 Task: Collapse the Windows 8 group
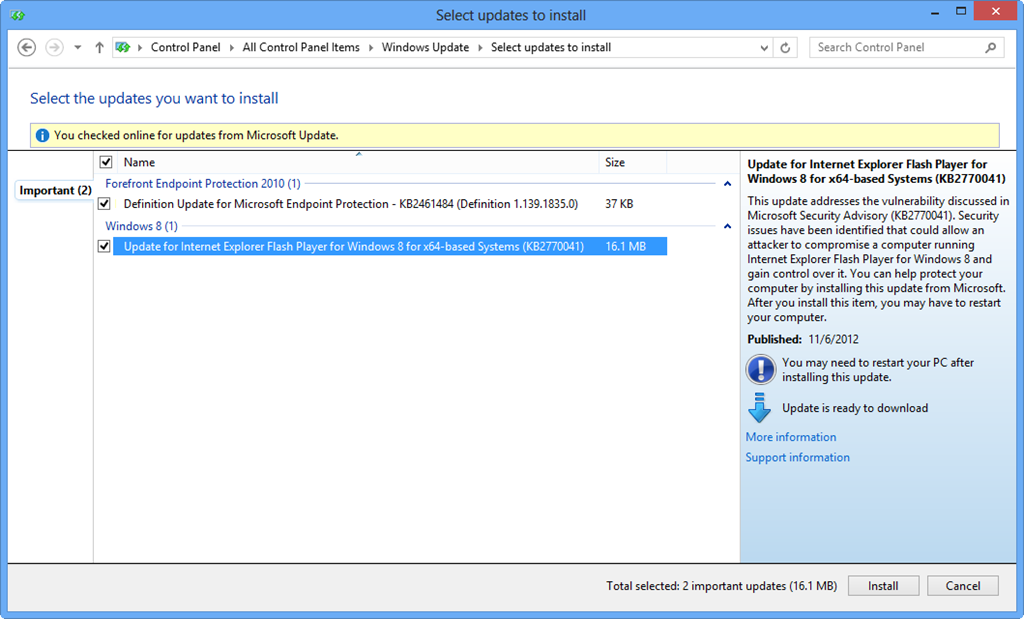click(x=727, y=225)
